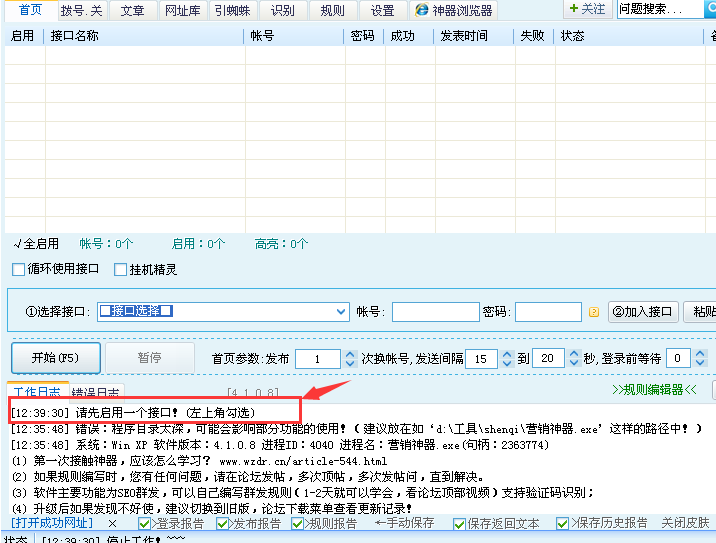Uncheck the 登录报告 checkbox
This screenshot has width=716, height=543.
145,523
